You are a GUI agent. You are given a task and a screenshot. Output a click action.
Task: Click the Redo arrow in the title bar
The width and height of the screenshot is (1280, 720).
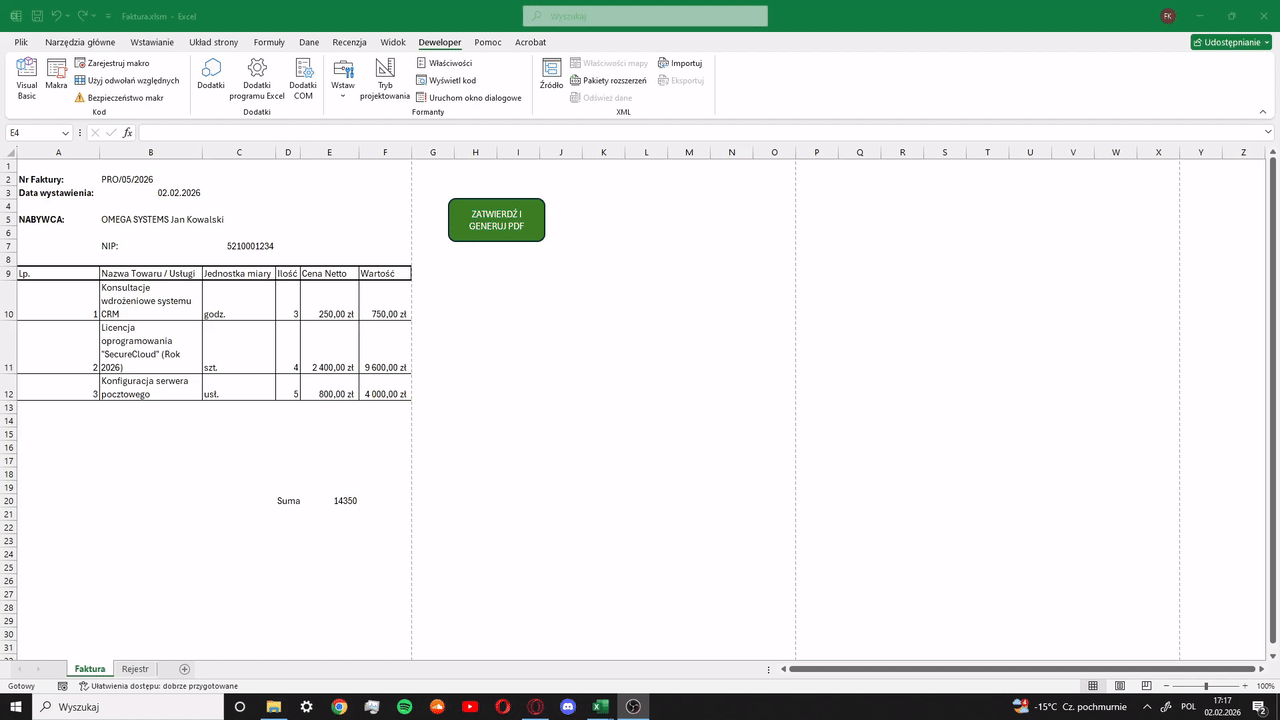(x=82, y=16)
